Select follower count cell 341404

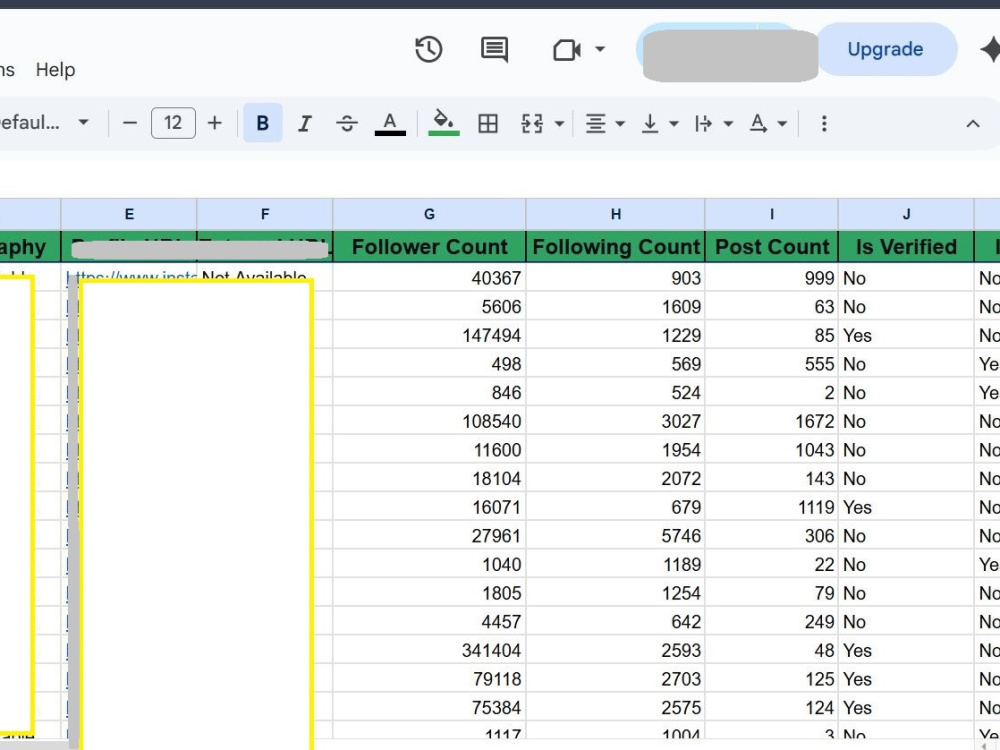click(429, 651)
